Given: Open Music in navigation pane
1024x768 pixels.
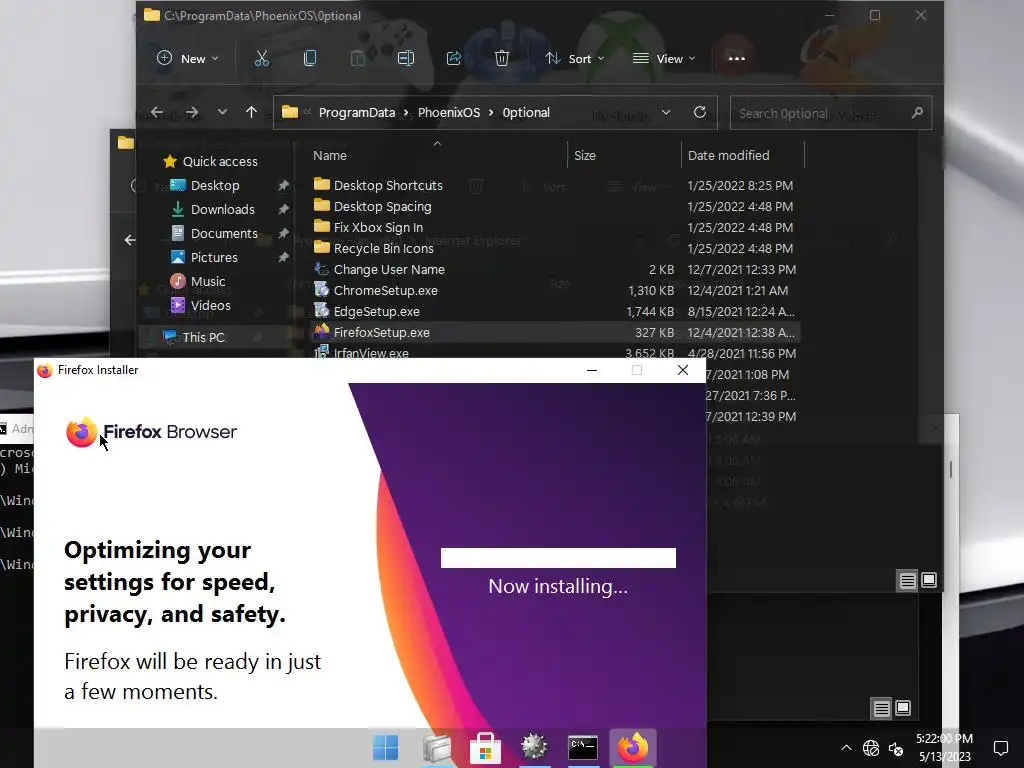Looking at the screenshot, I should click(x=208, y=281).
